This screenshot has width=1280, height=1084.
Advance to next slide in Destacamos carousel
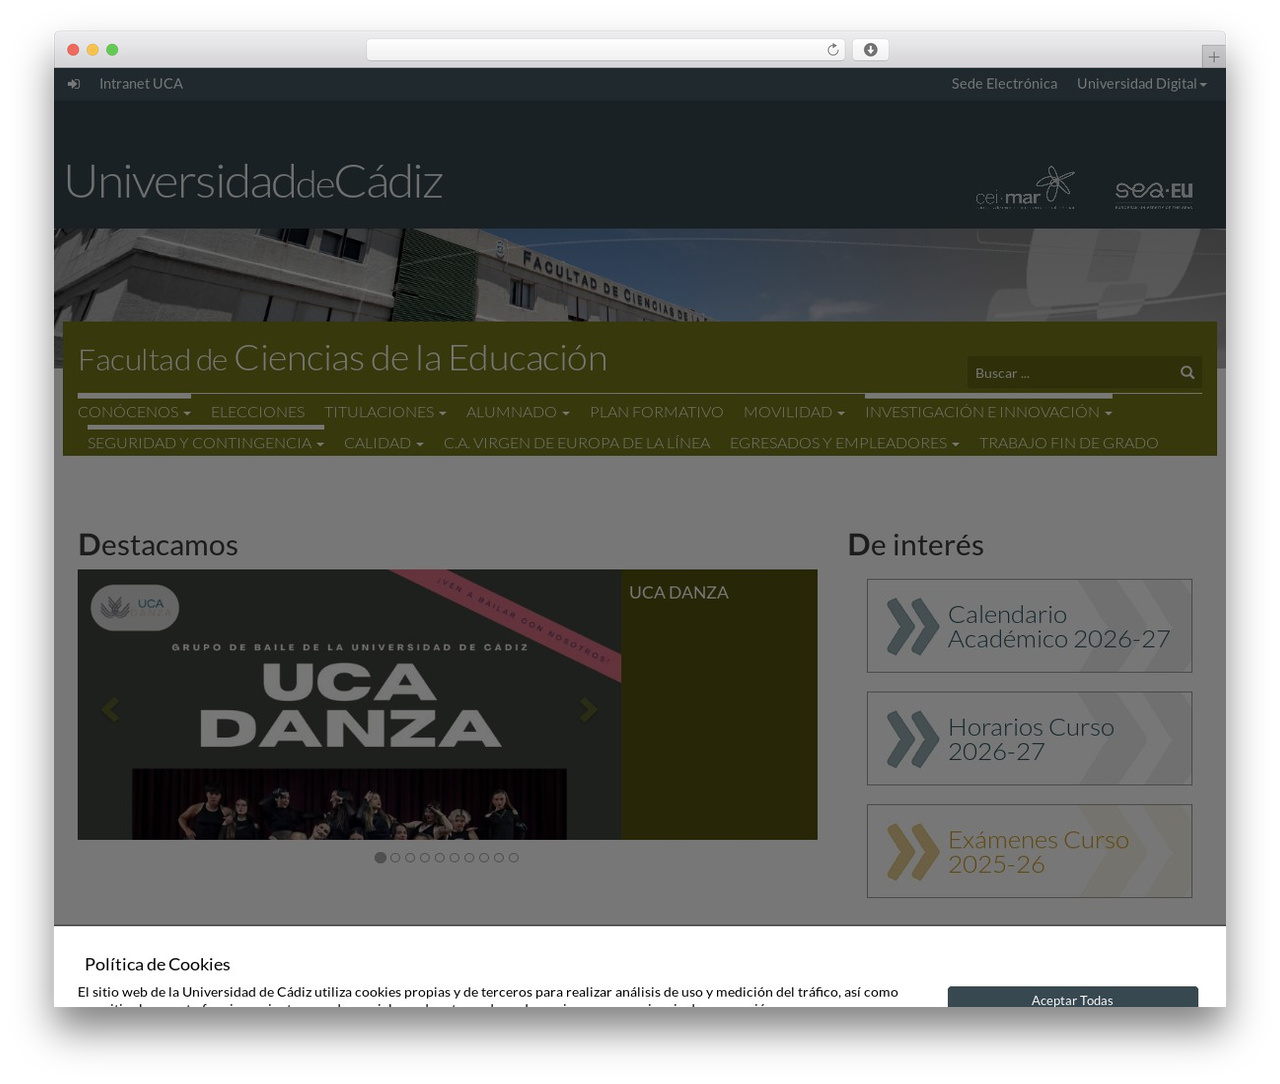[589, 709]
